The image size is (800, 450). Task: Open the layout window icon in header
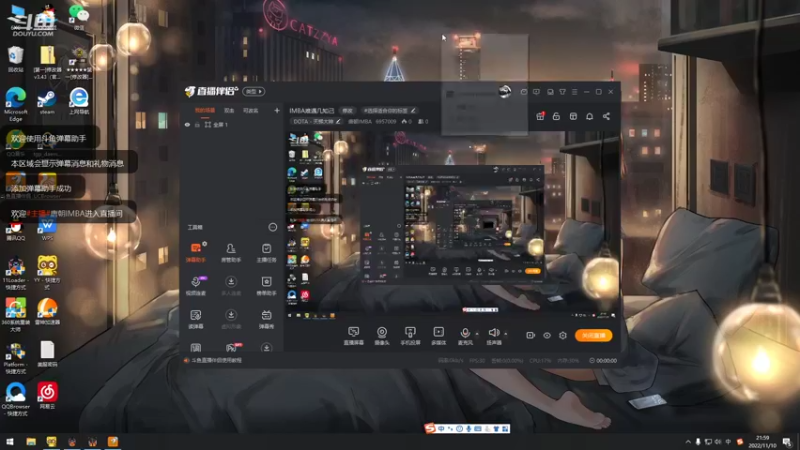[573, 116]
